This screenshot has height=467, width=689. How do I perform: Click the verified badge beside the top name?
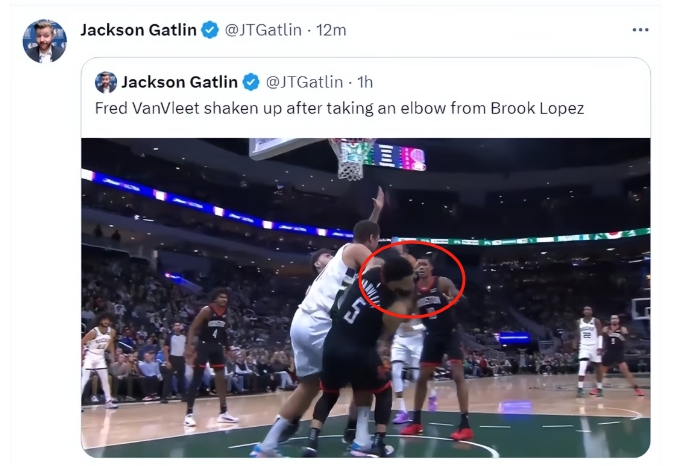210,30
